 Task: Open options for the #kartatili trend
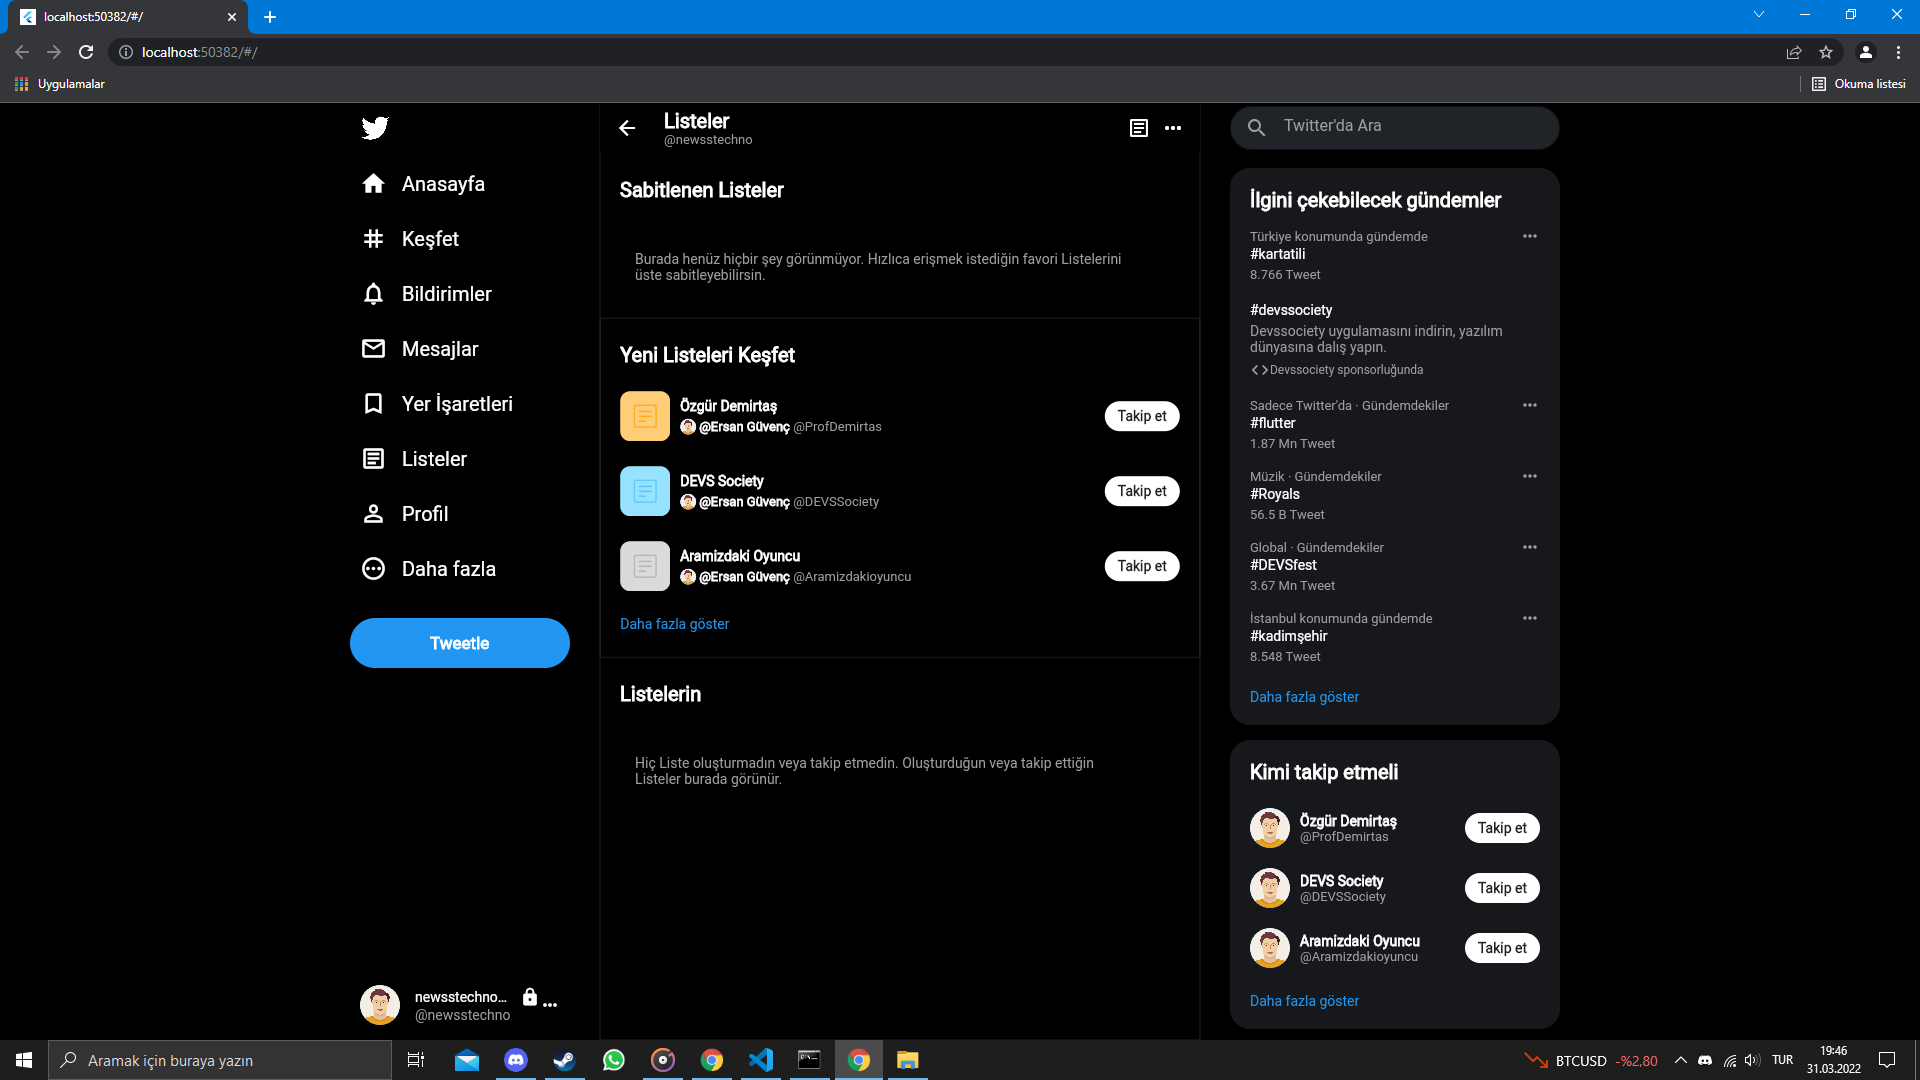click(x=1530, y=236)
